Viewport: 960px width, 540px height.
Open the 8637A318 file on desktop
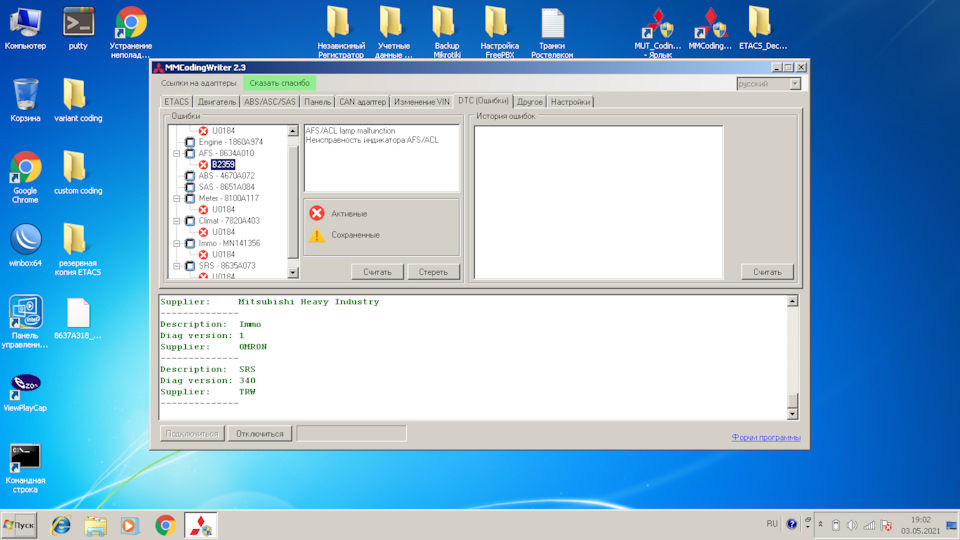coord(78,318)
